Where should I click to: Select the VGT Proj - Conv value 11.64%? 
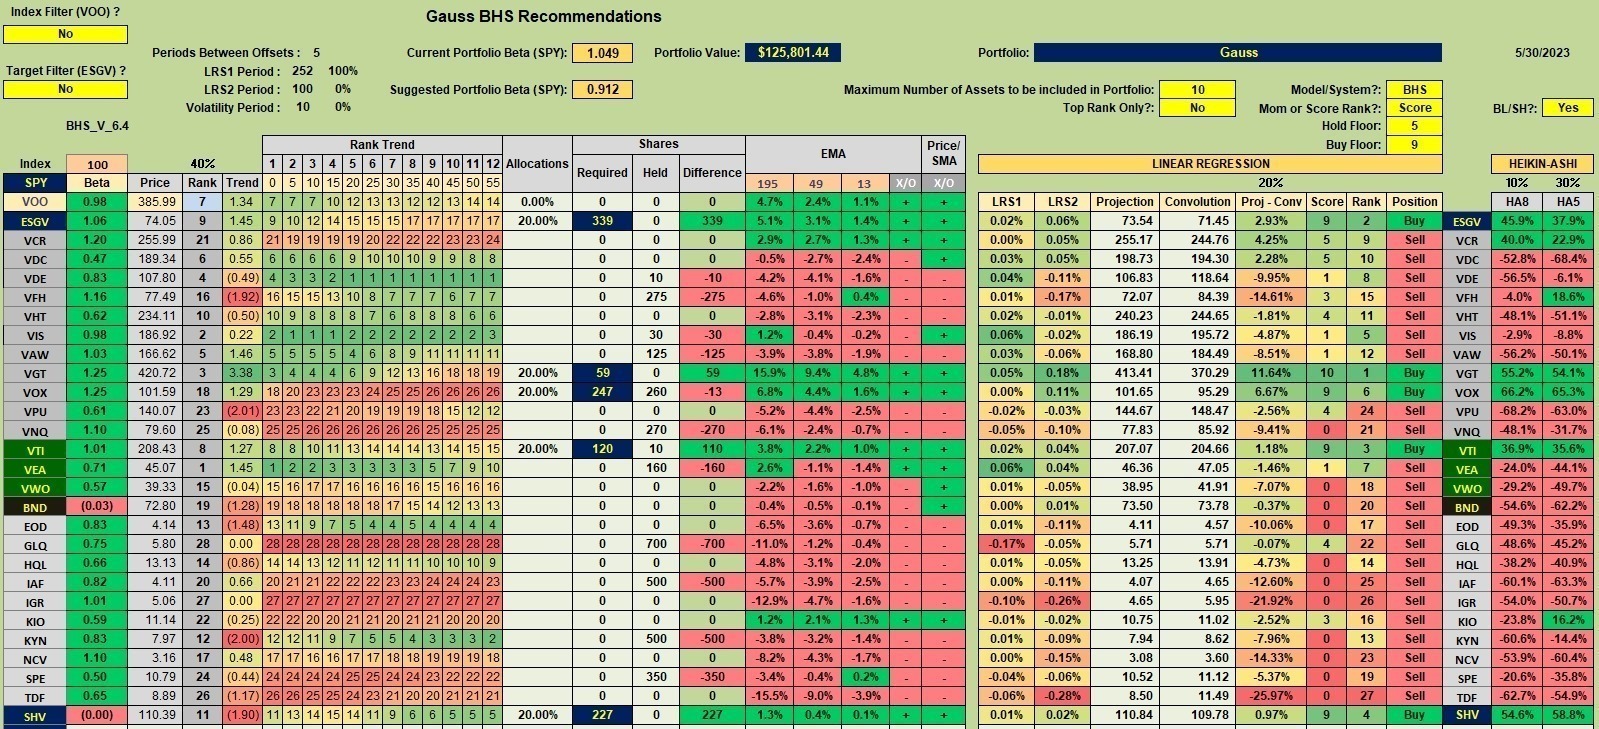point(1272,373)
